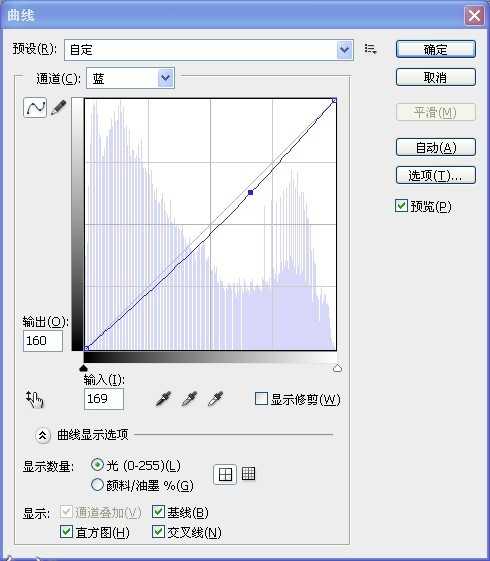Open the 通道(C) channel dropdown
490x561 pixels.
(x=131, y=78)
